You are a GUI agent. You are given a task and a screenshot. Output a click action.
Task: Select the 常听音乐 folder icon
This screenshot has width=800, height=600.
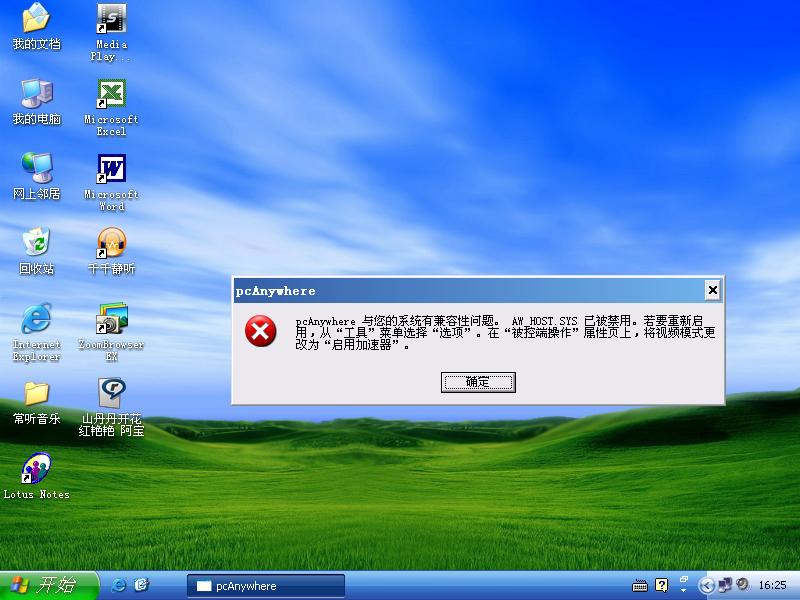(x=36, y=403)
